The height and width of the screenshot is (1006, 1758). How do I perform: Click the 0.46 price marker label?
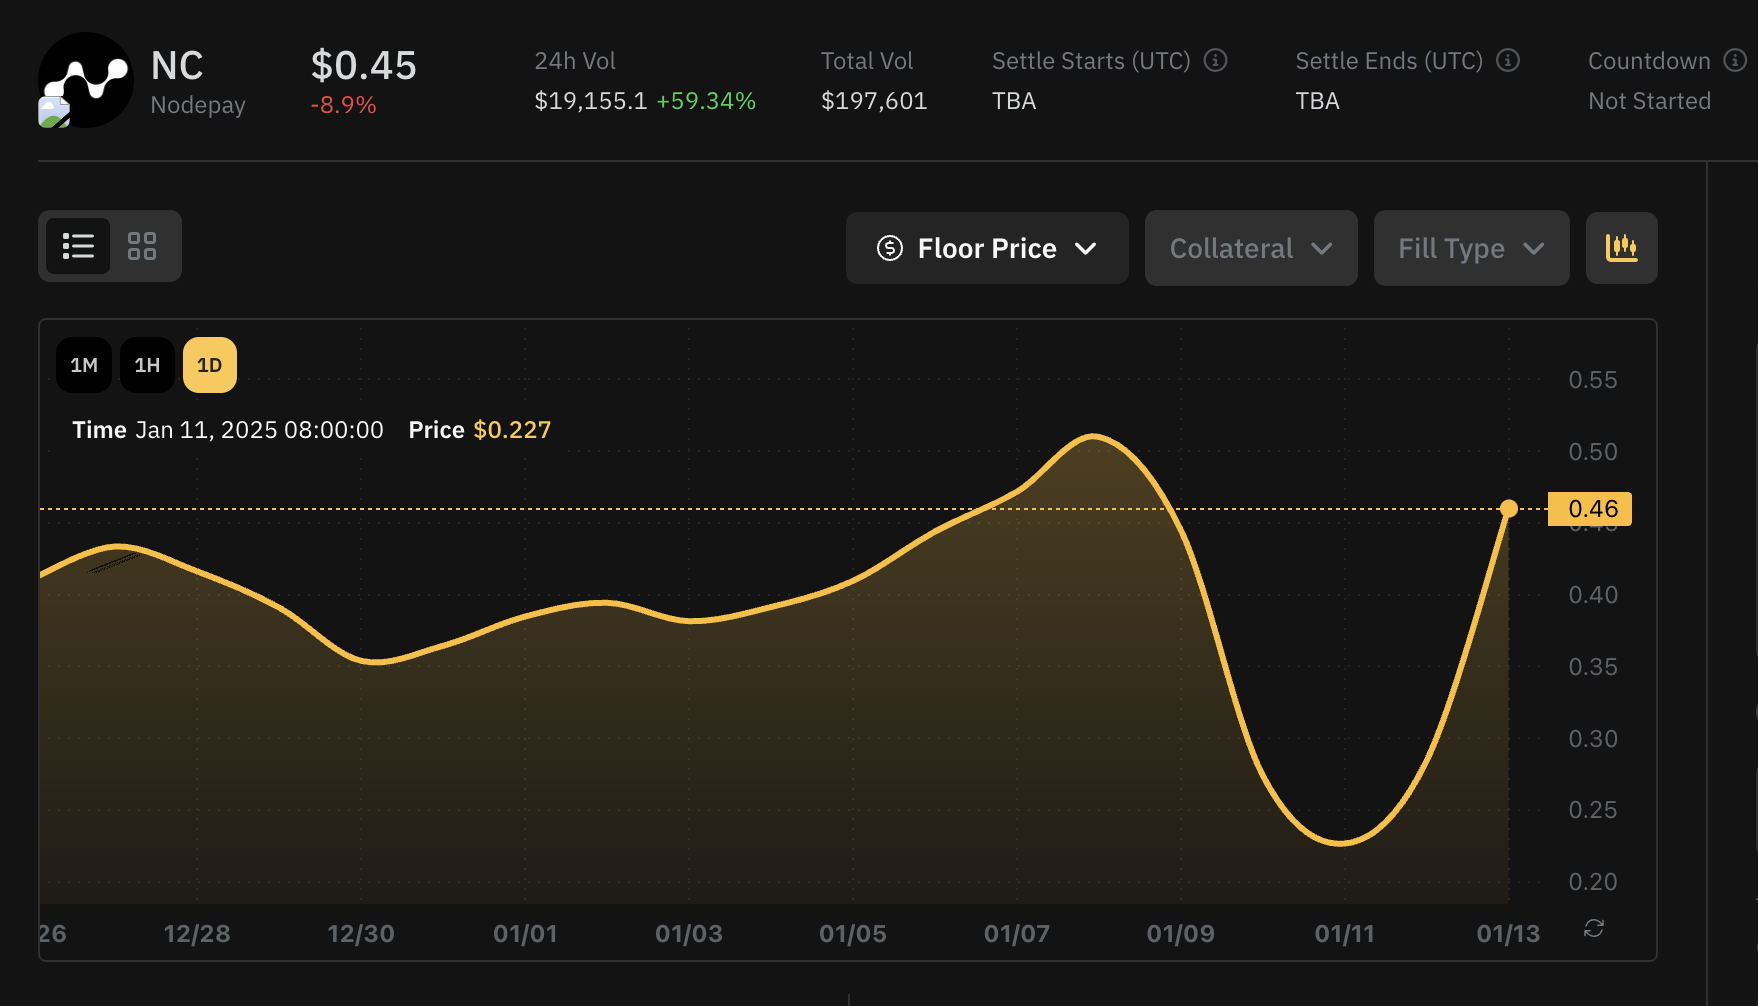pyautogui.click(x=1589, y=508)
